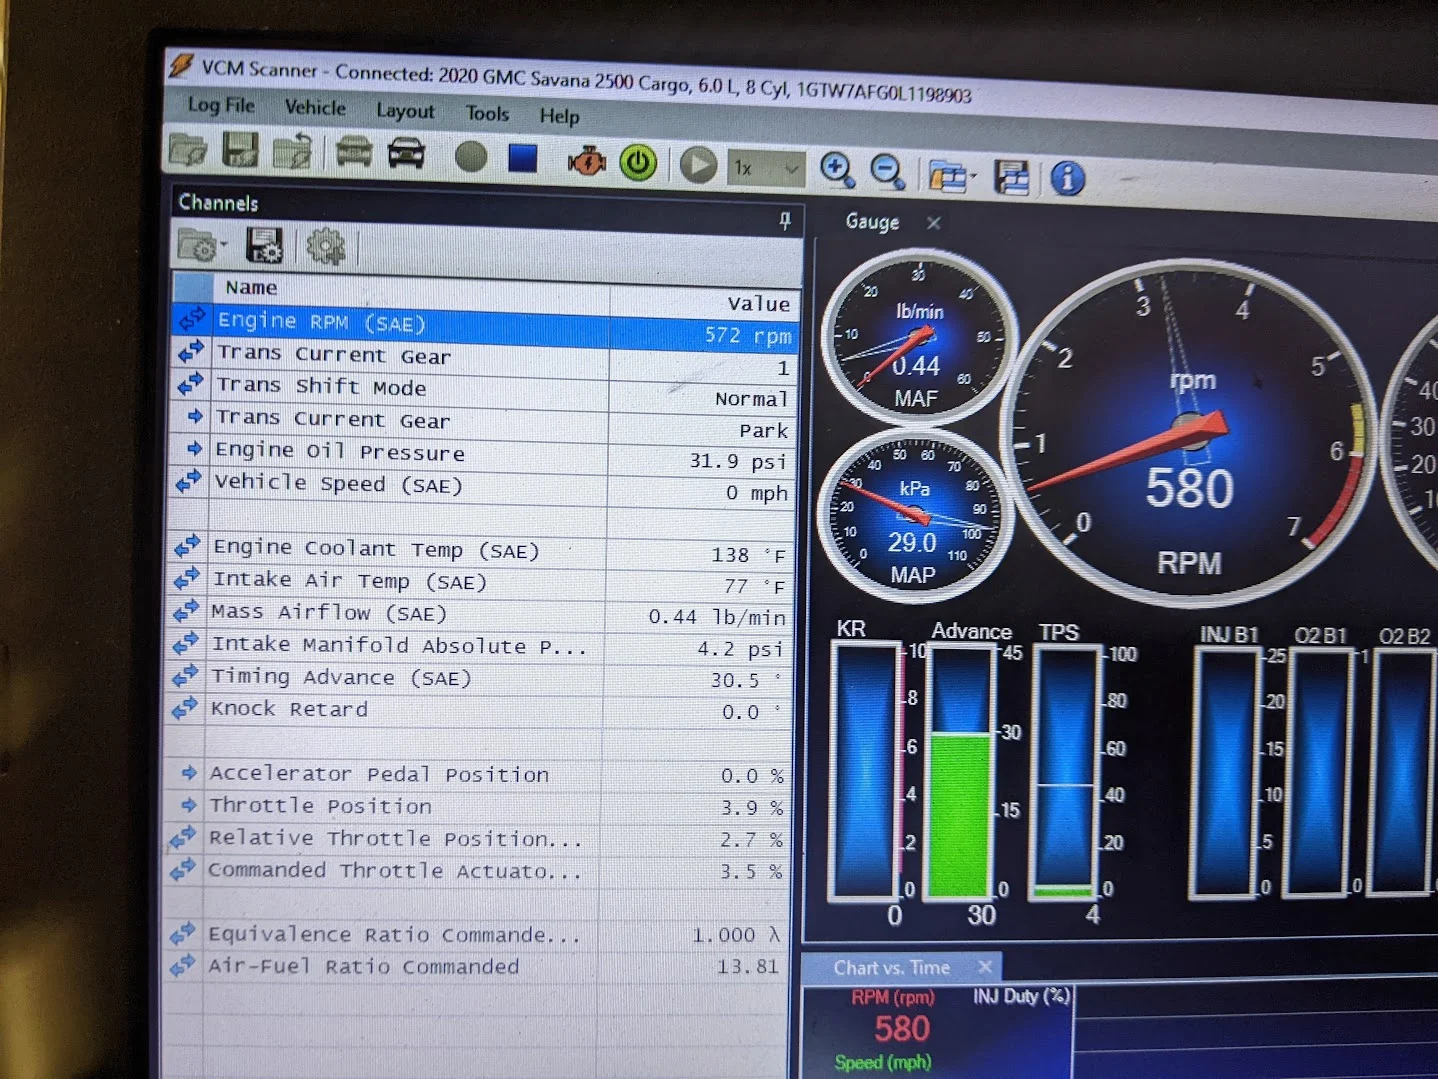Click the MAP kPa gauge
Screen dimensions: 1438x1079
click(914, 517)
